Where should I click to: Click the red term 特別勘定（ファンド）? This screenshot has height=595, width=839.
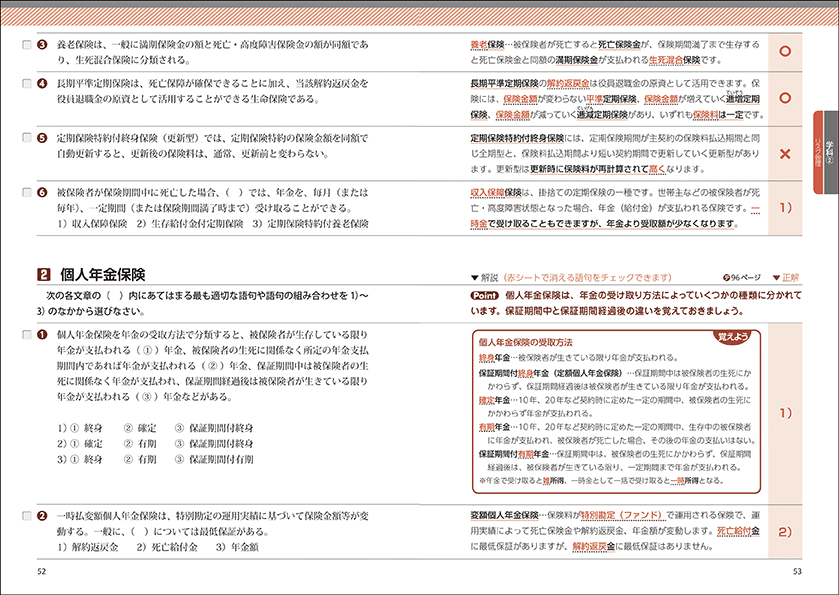pyautogui.click(x=623, y=515)
